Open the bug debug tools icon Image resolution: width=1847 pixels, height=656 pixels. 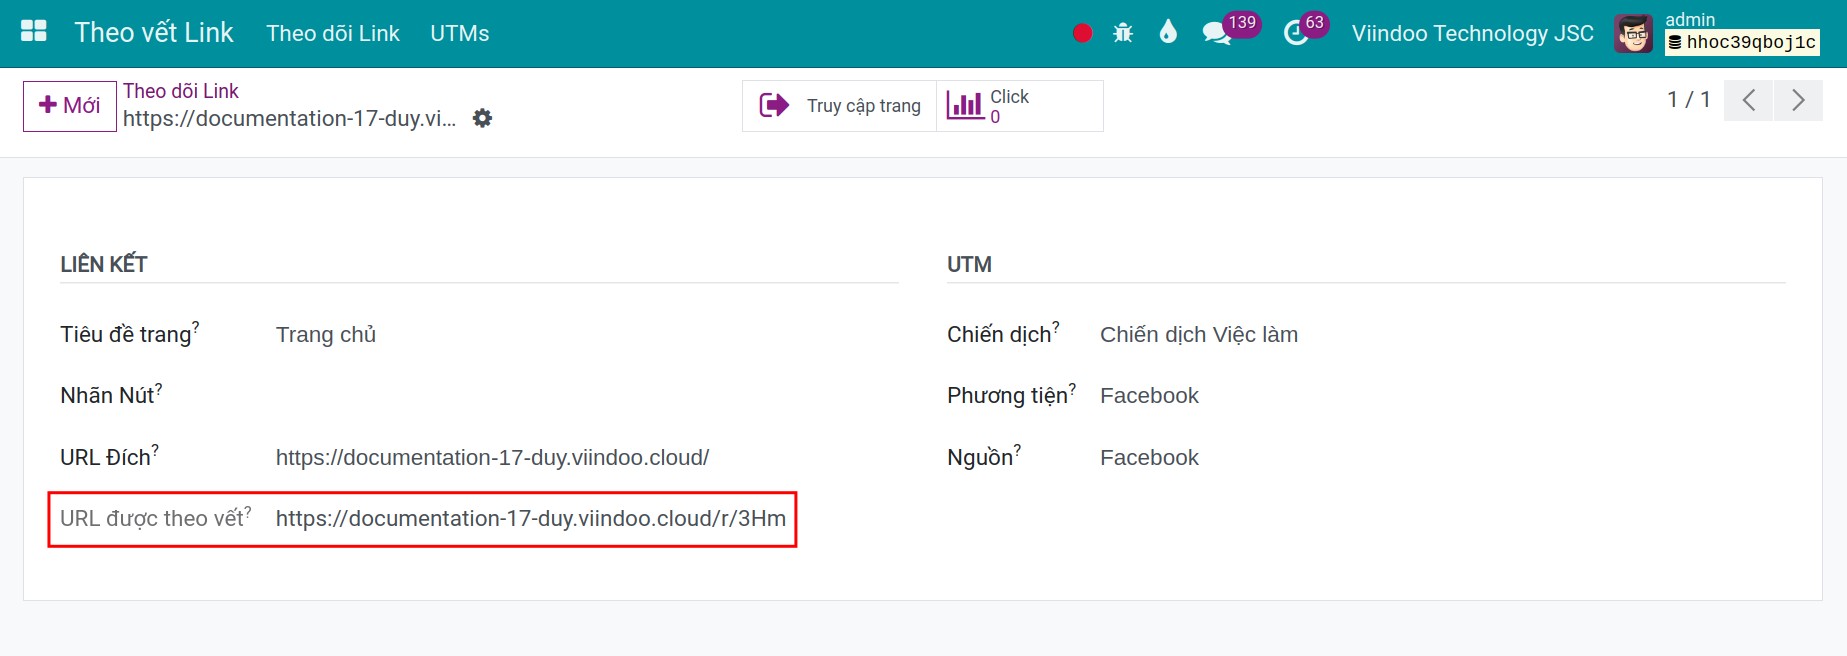[x=1123, y=33]
